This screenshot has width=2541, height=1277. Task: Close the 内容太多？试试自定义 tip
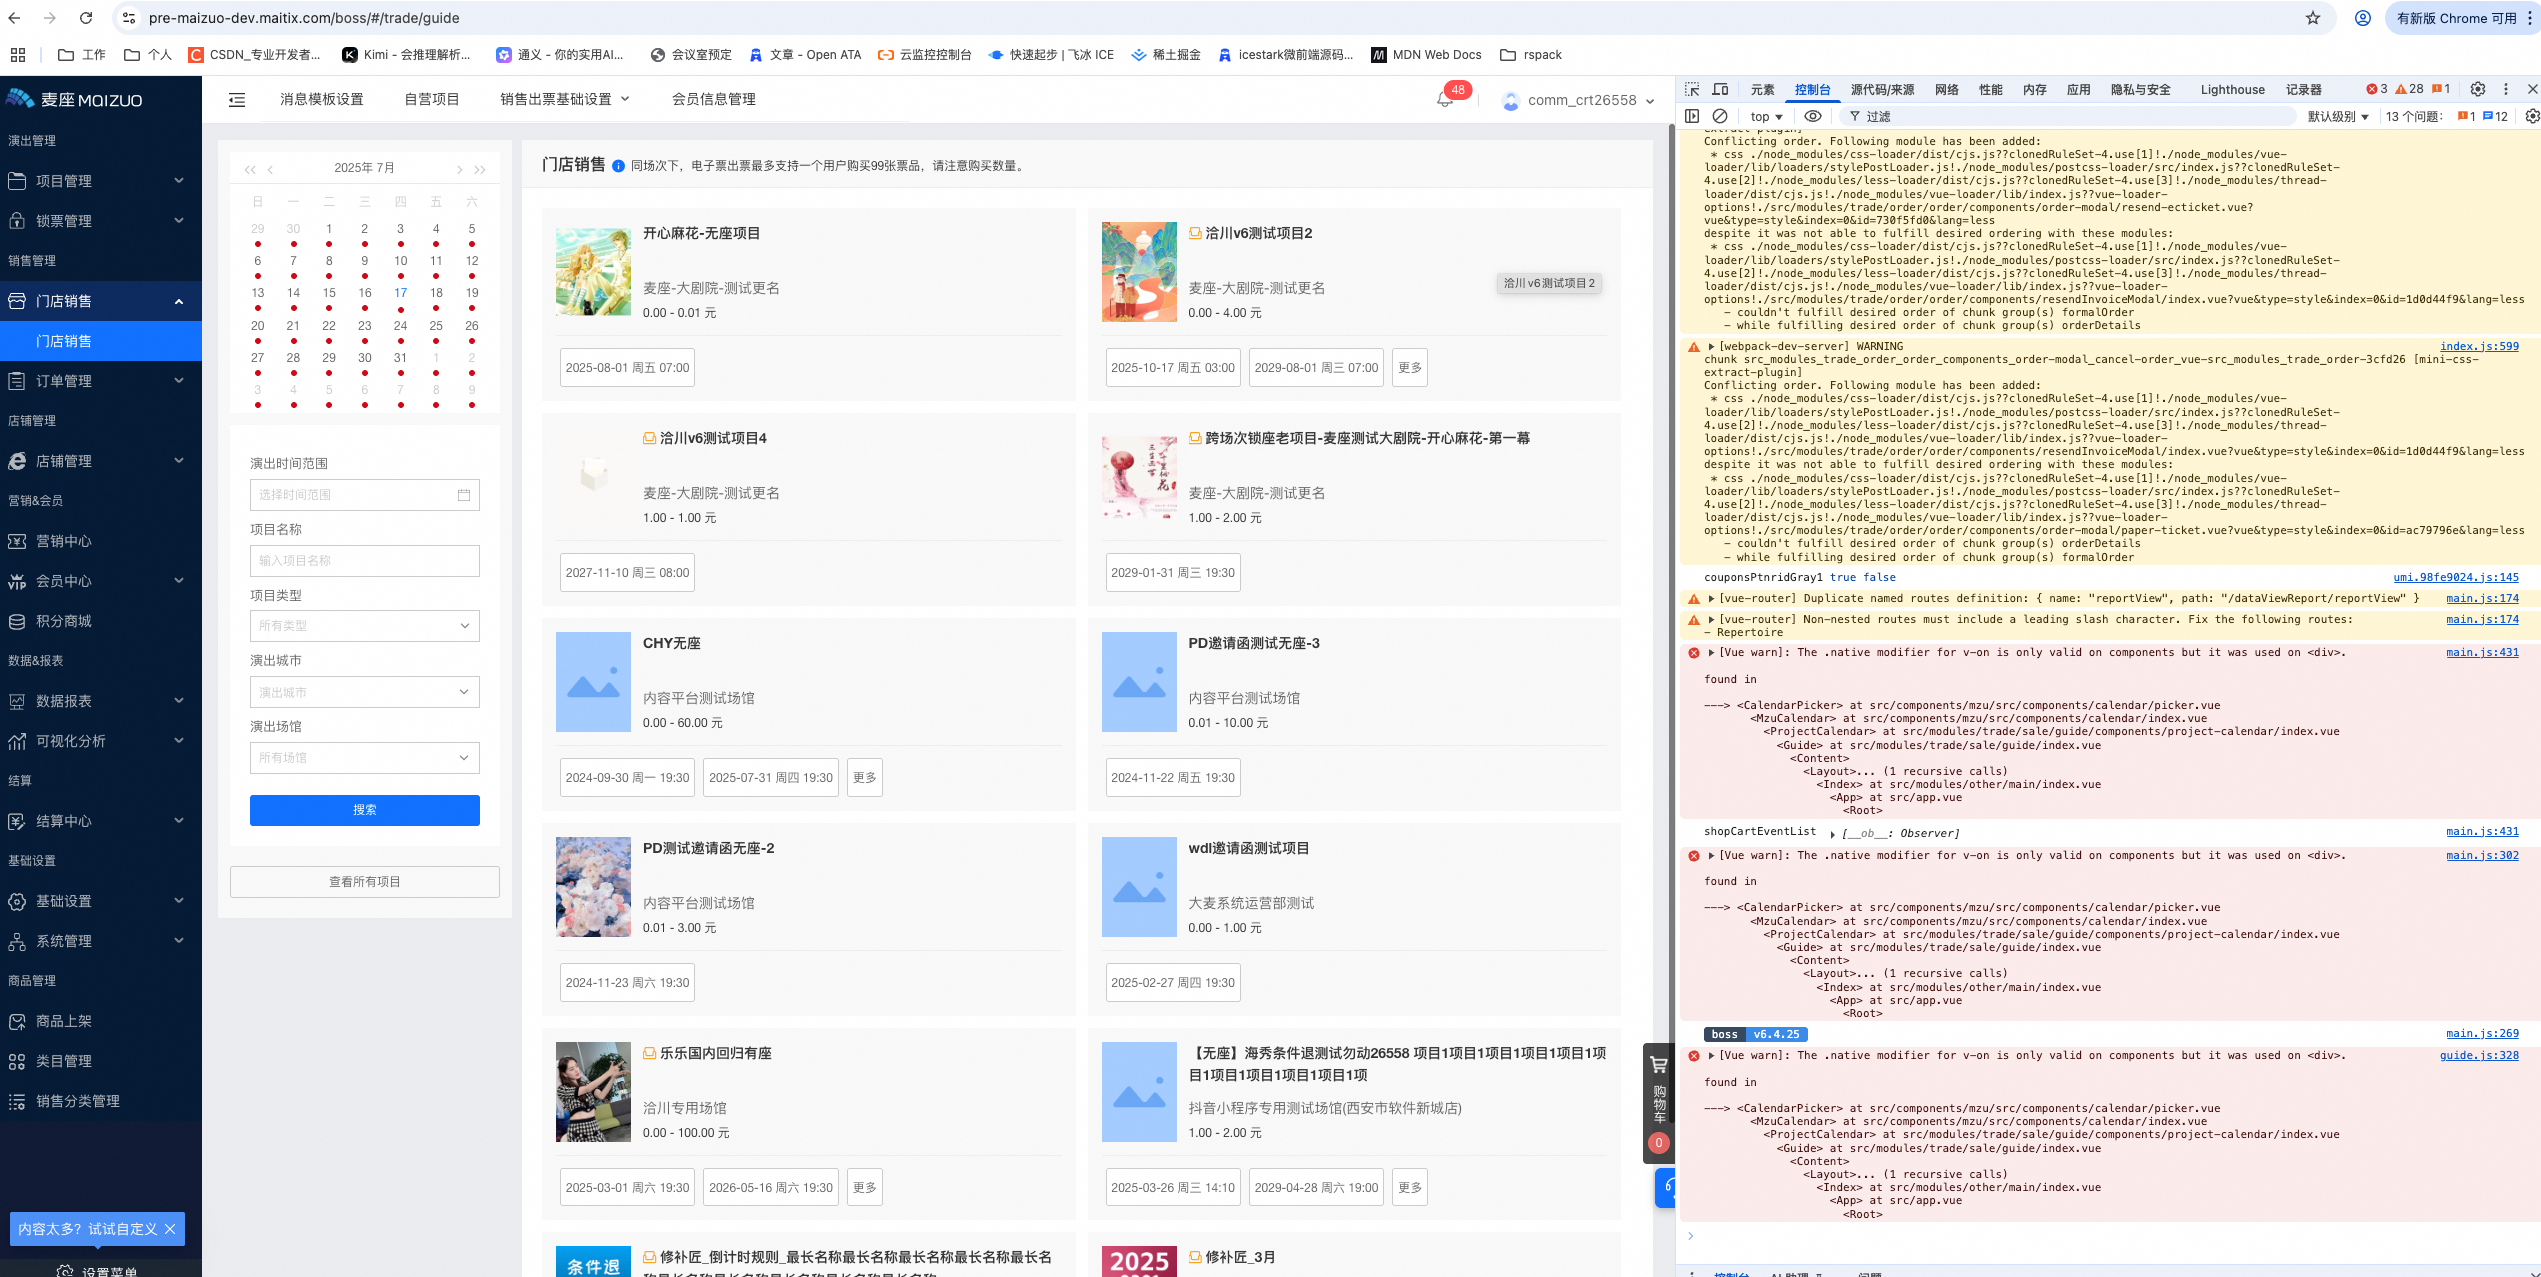[x=170, y=1230]
